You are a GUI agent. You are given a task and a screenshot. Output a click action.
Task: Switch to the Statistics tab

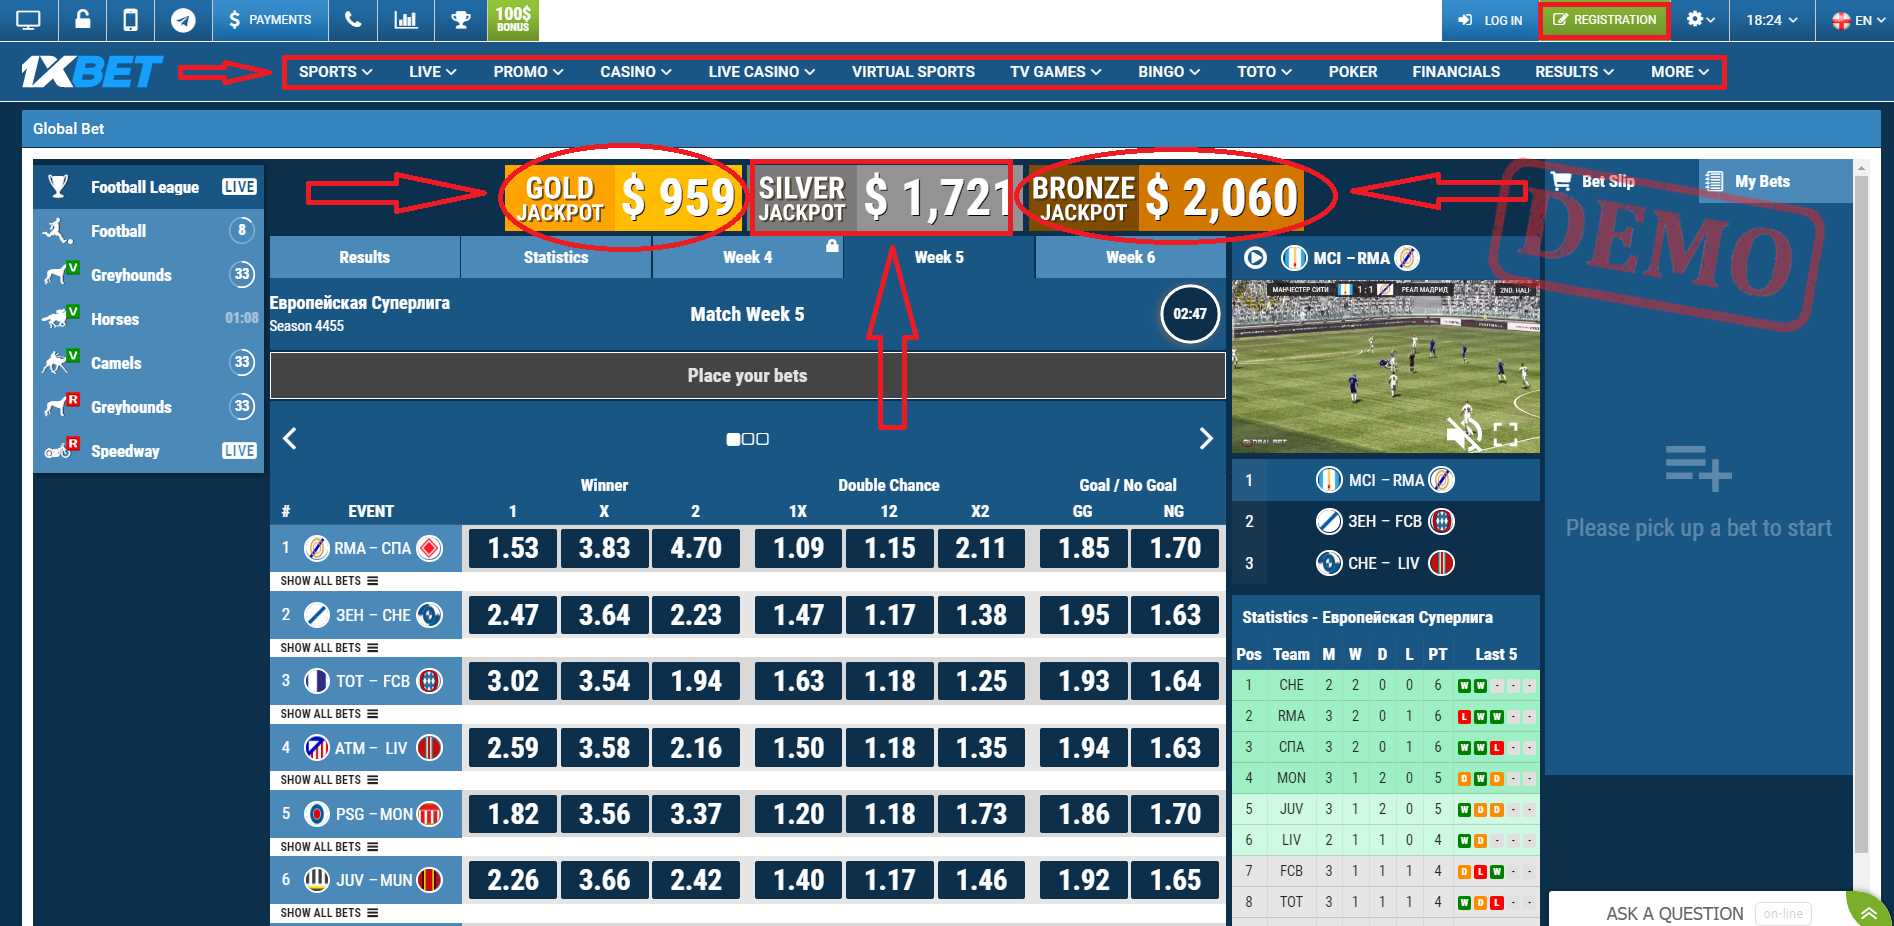(x=556, y=257)
